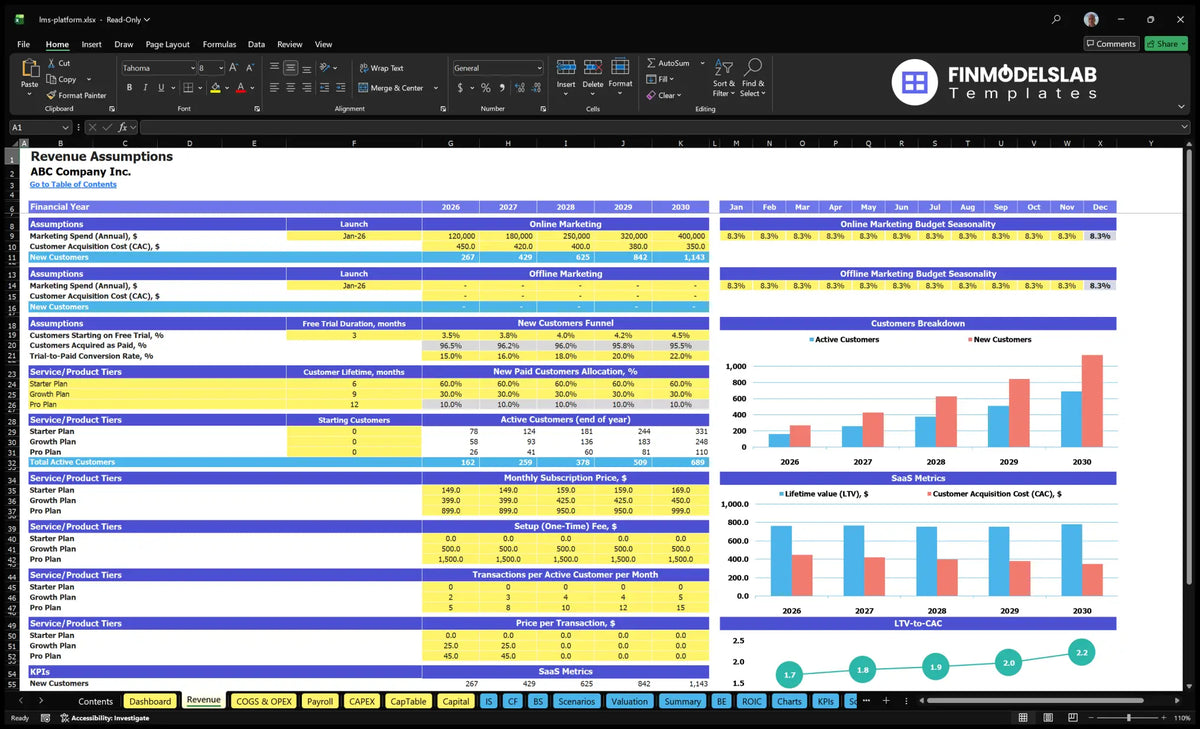Click the Borders grid icon
The height and width of the screenshot is (729, 1200).
coord(190,88)
